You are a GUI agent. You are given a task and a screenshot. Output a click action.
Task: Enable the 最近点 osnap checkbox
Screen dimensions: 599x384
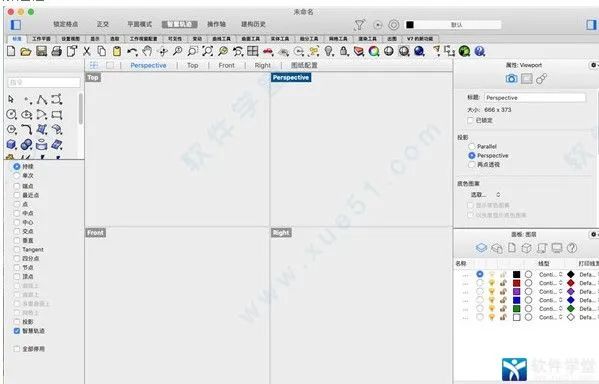[x=16, y=195]
